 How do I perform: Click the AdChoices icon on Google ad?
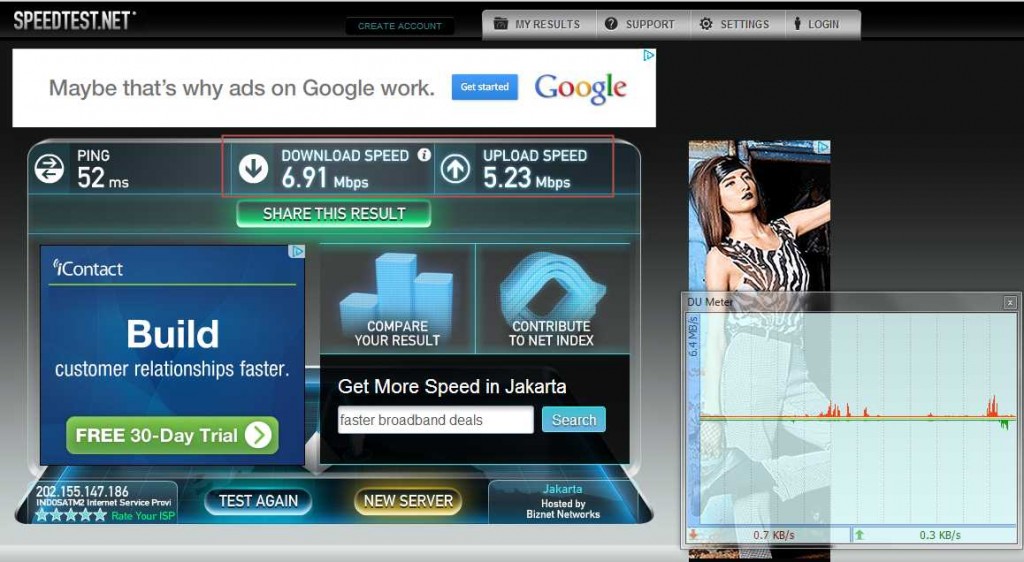tap(648, 55)
